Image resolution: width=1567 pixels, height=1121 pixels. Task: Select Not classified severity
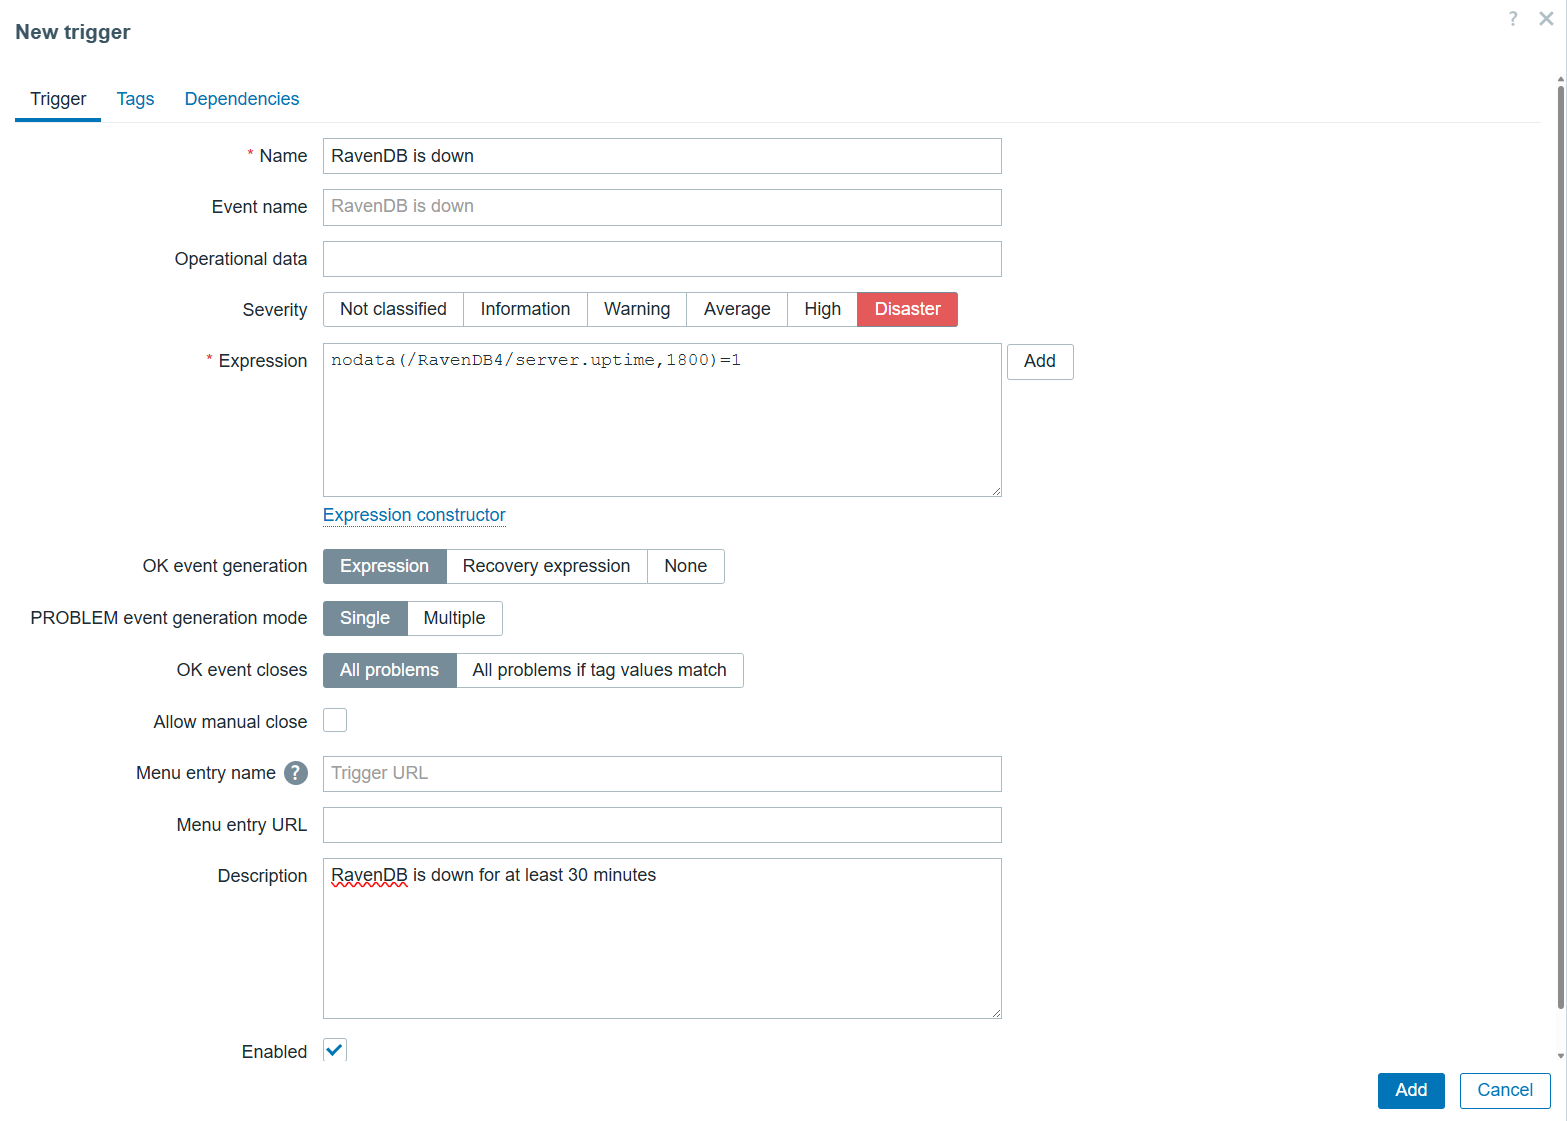393,309
